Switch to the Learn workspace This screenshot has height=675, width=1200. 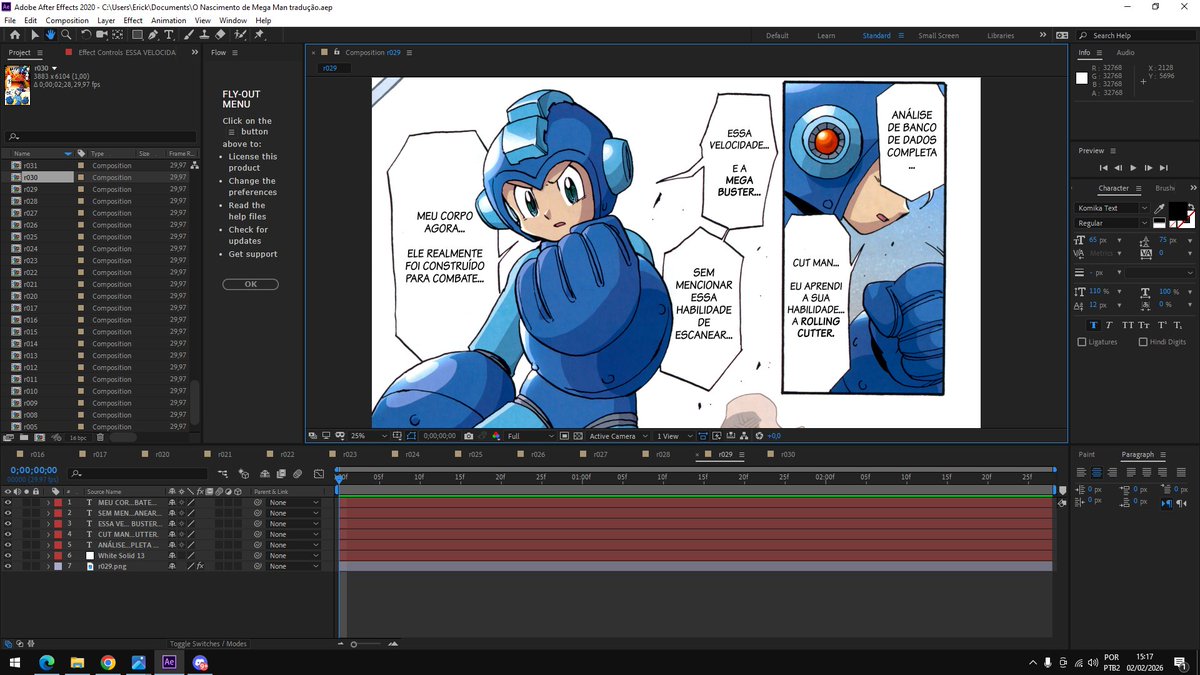click(x=826, y=35)
